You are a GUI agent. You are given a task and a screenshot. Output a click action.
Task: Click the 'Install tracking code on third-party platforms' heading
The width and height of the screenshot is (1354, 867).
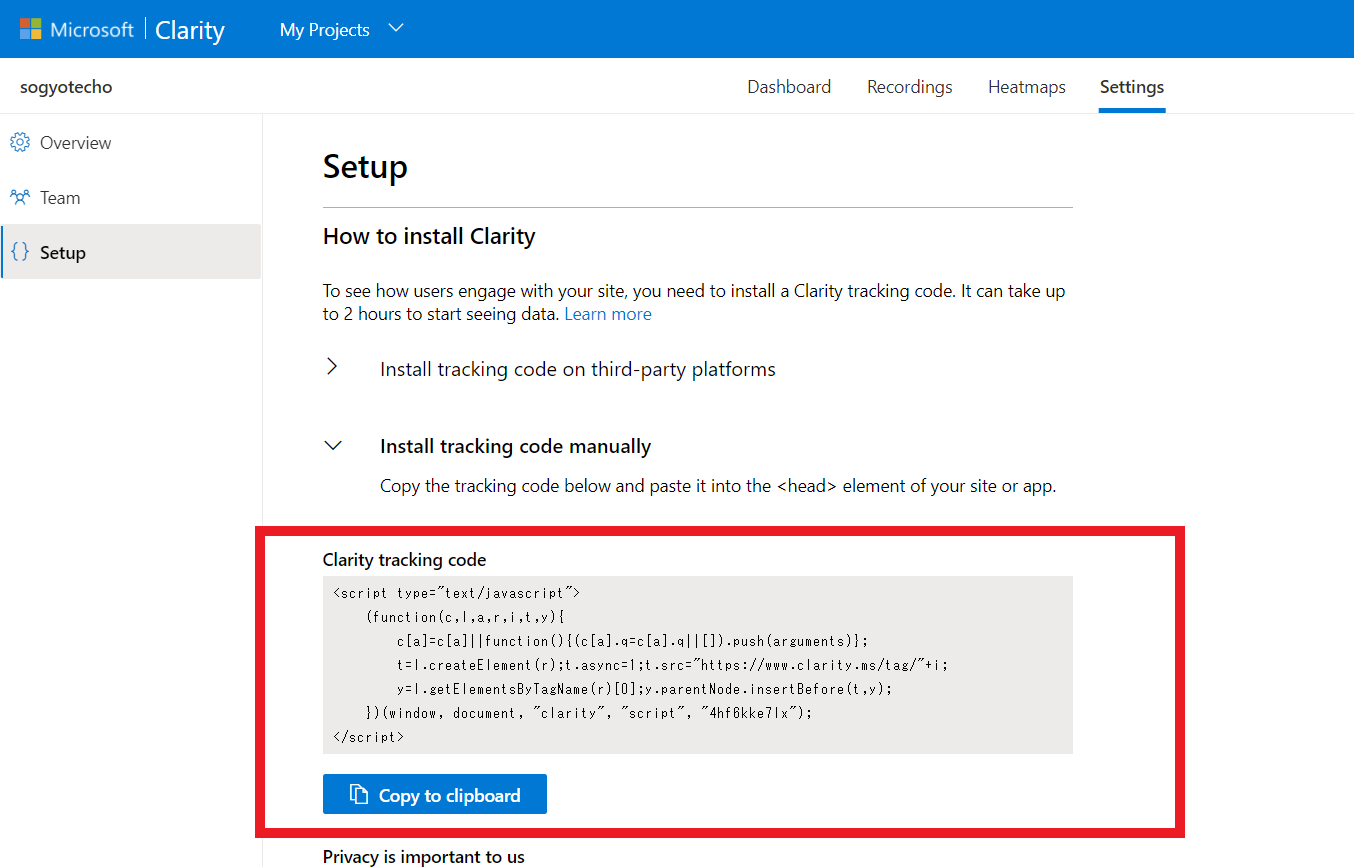pos(577,369)
